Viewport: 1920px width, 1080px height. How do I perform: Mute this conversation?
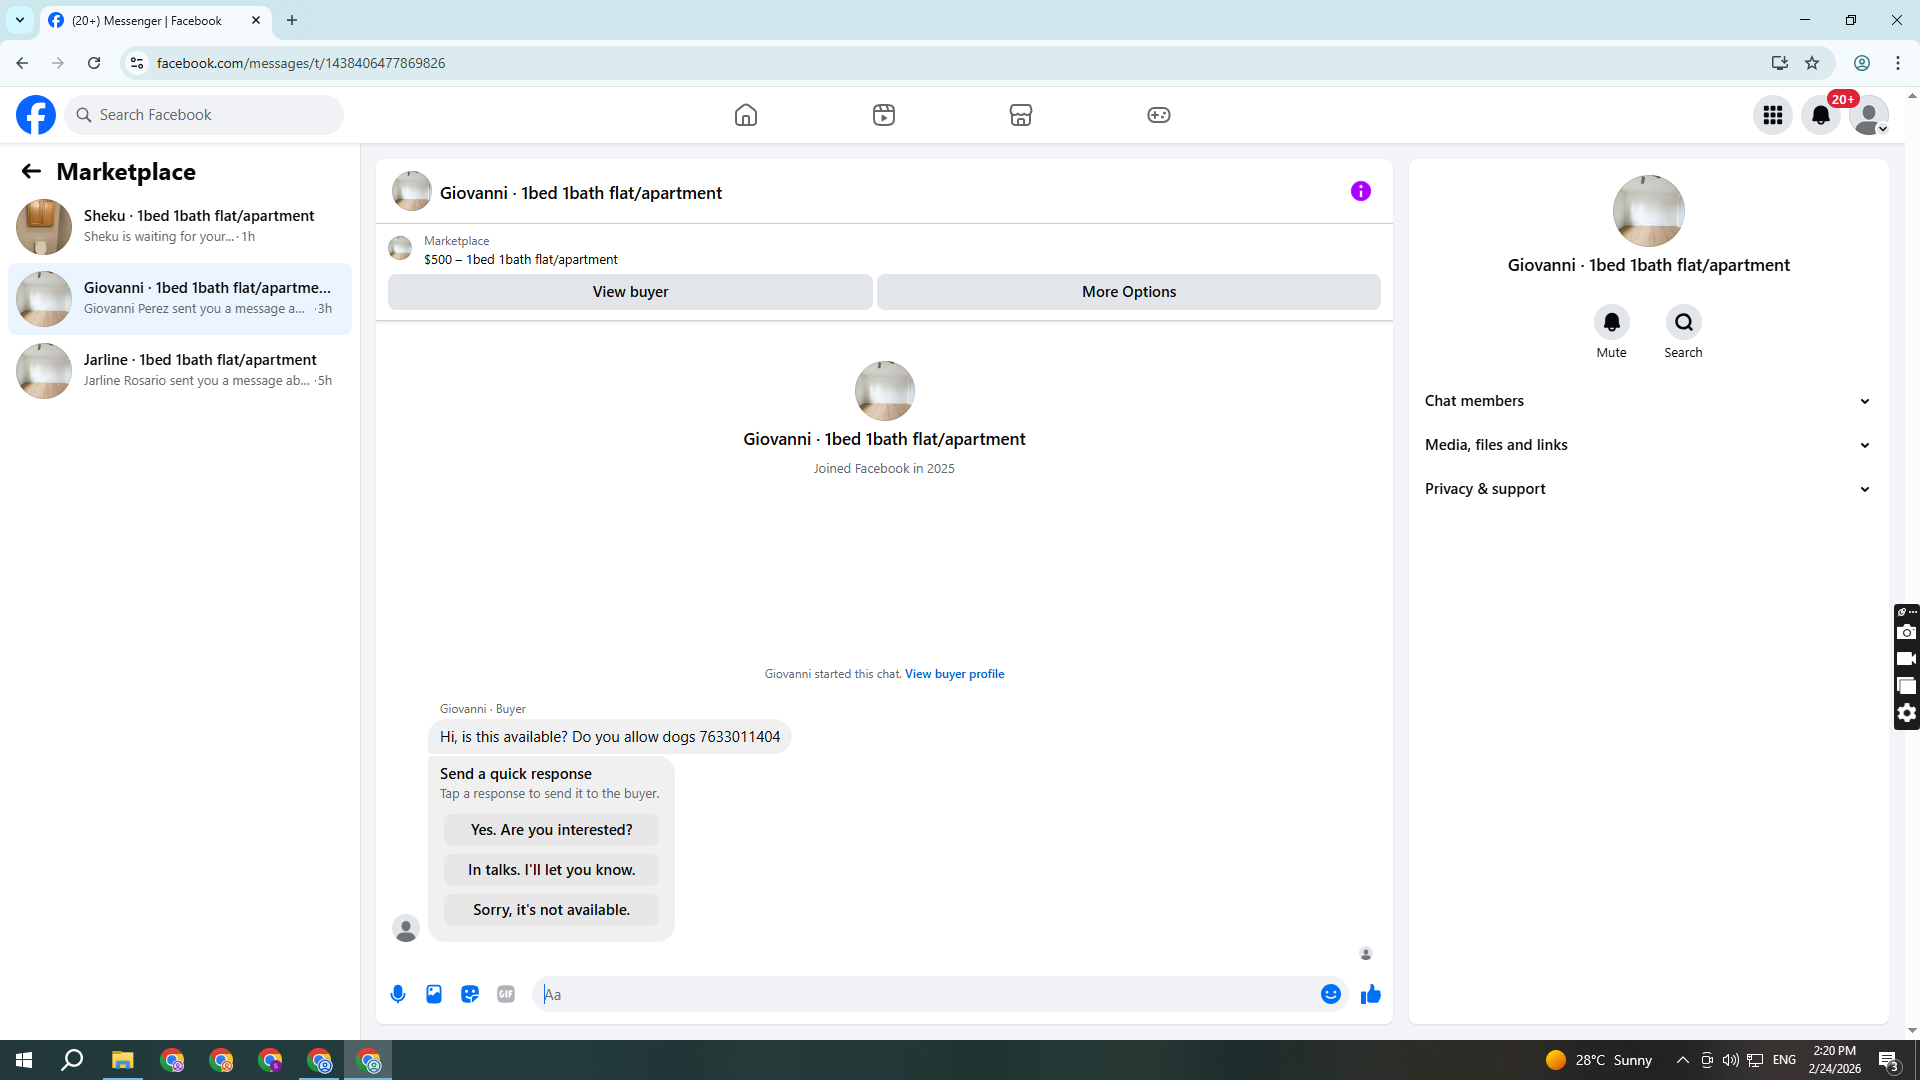click(1611, 323)
